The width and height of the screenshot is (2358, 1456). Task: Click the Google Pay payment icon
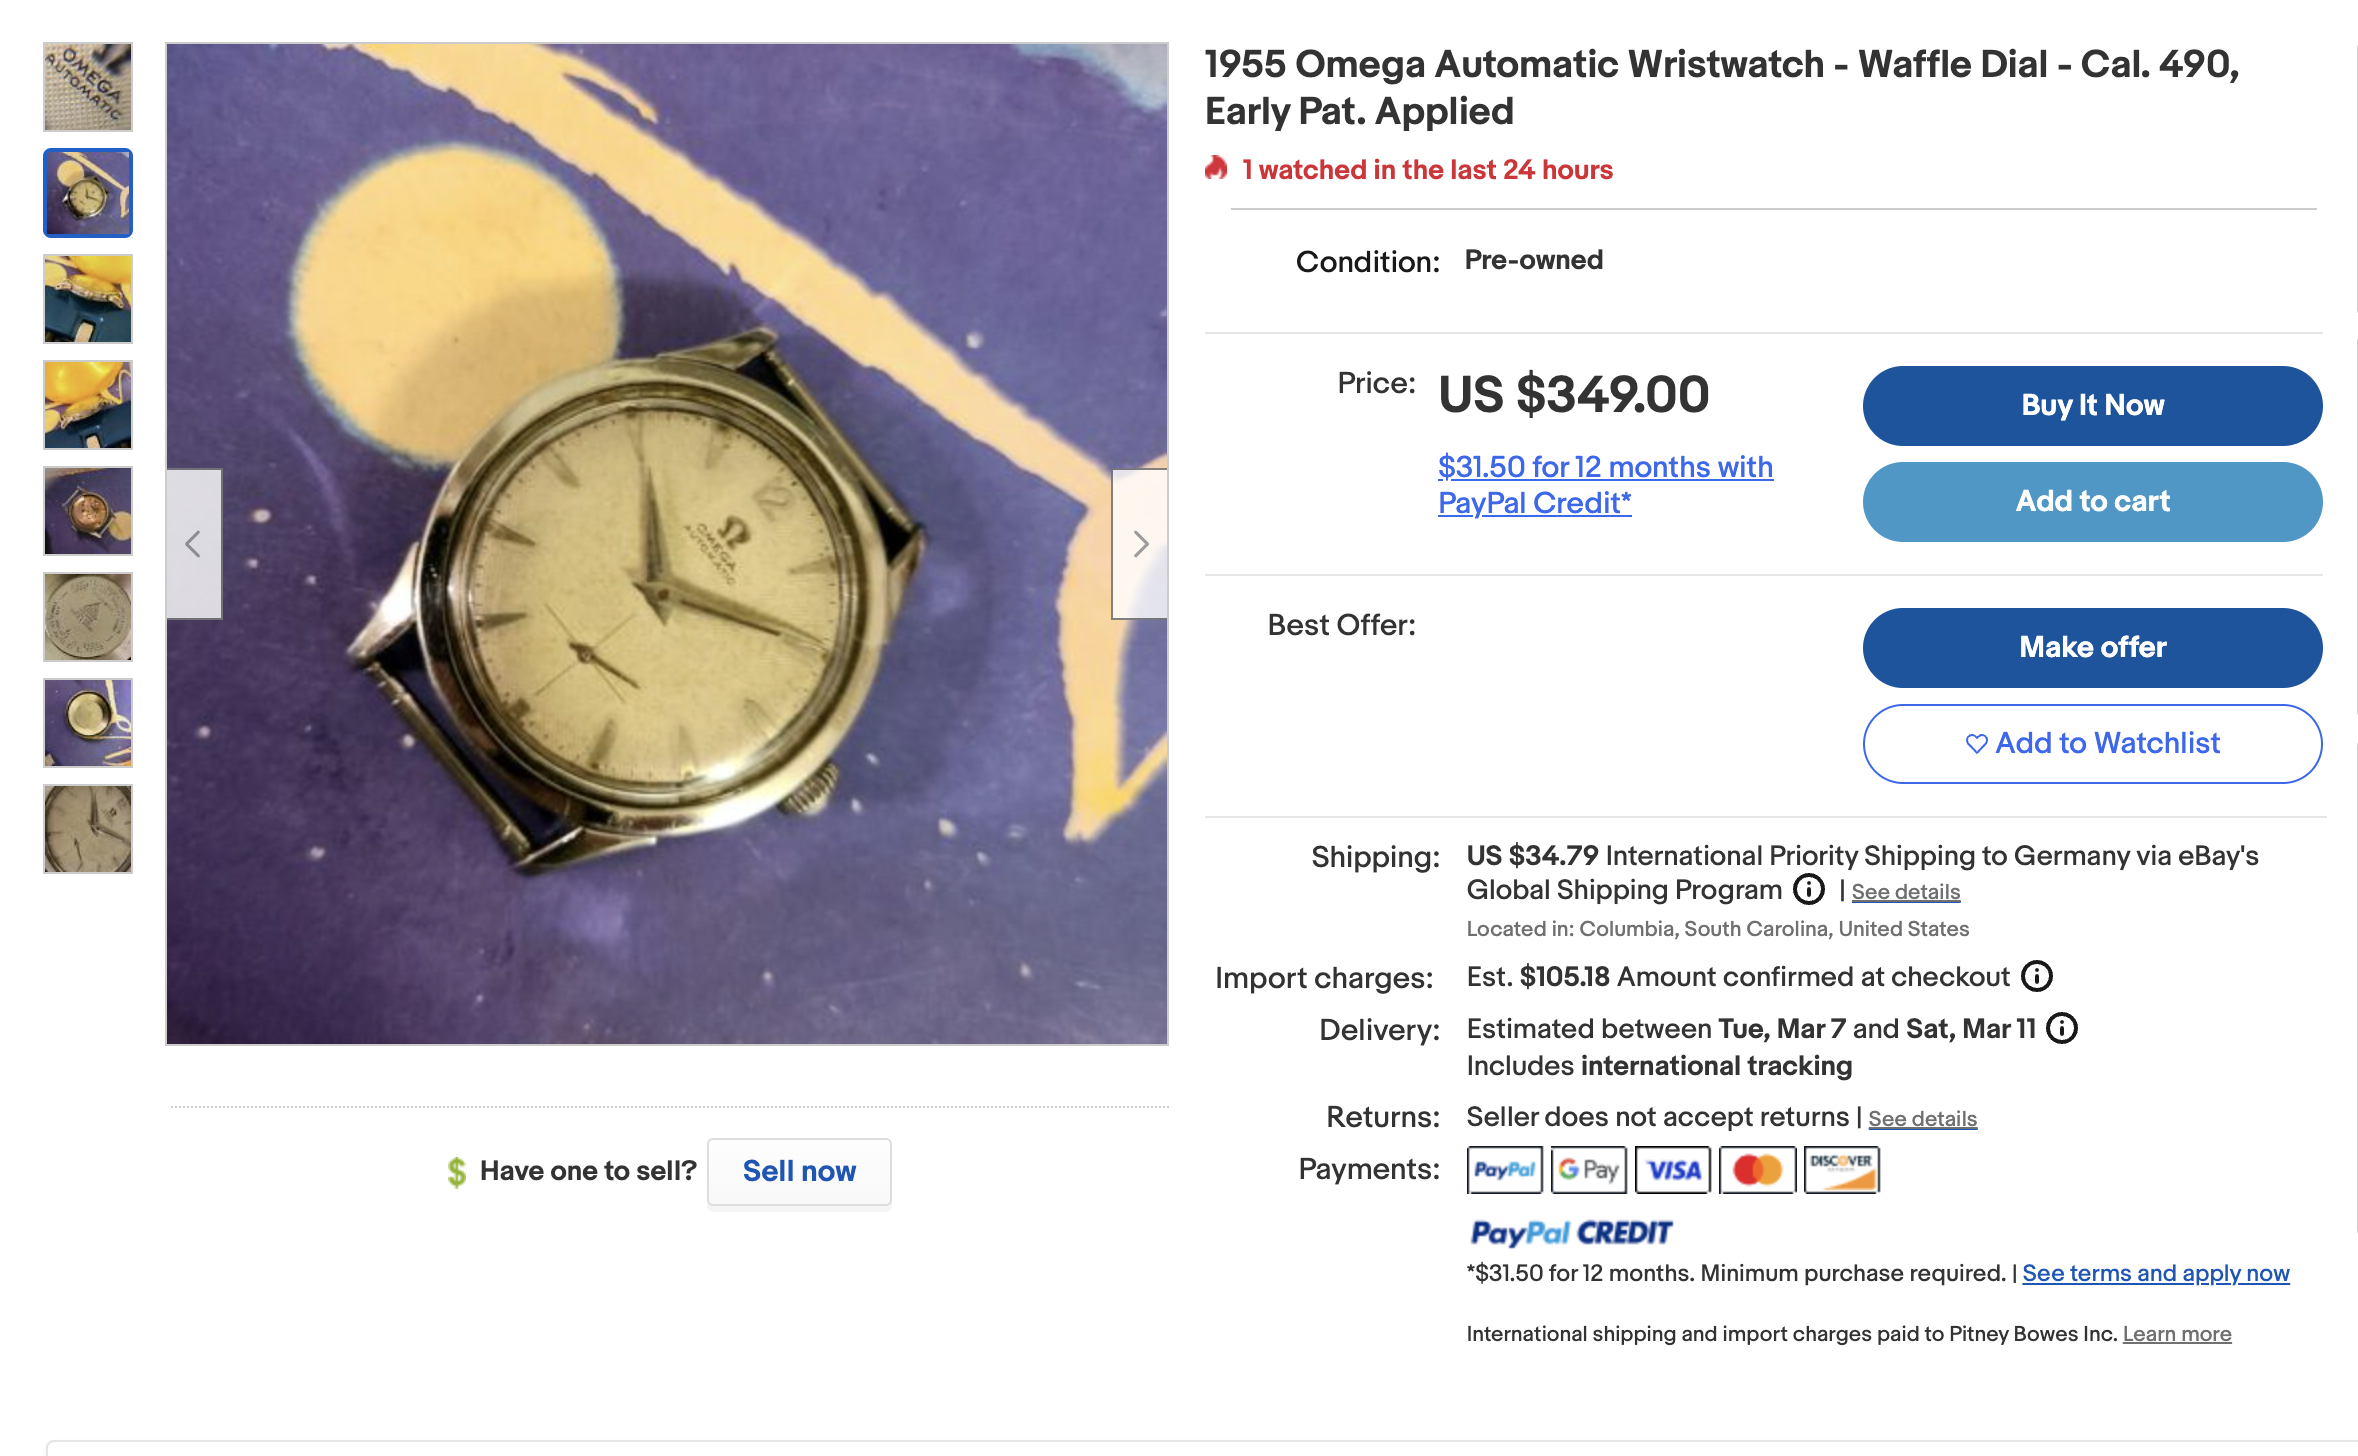(1588, 1170)
